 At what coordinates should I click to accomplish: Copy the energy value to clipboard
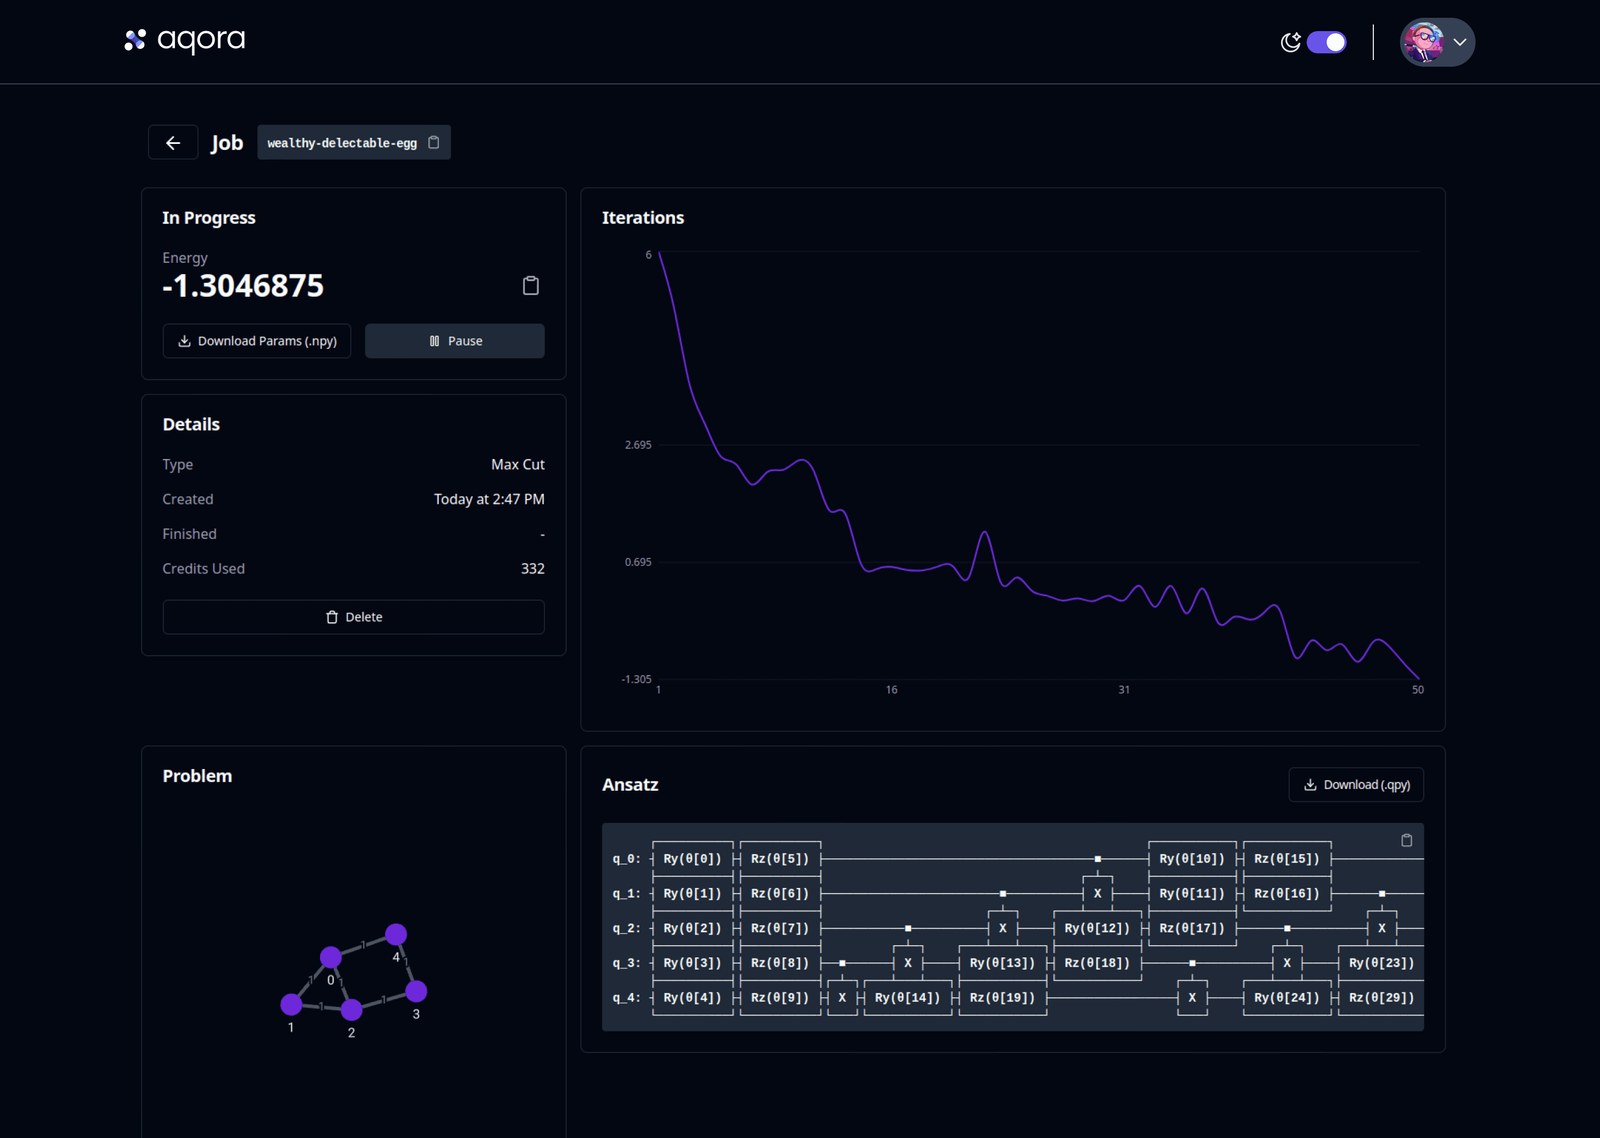coord(531,286)
